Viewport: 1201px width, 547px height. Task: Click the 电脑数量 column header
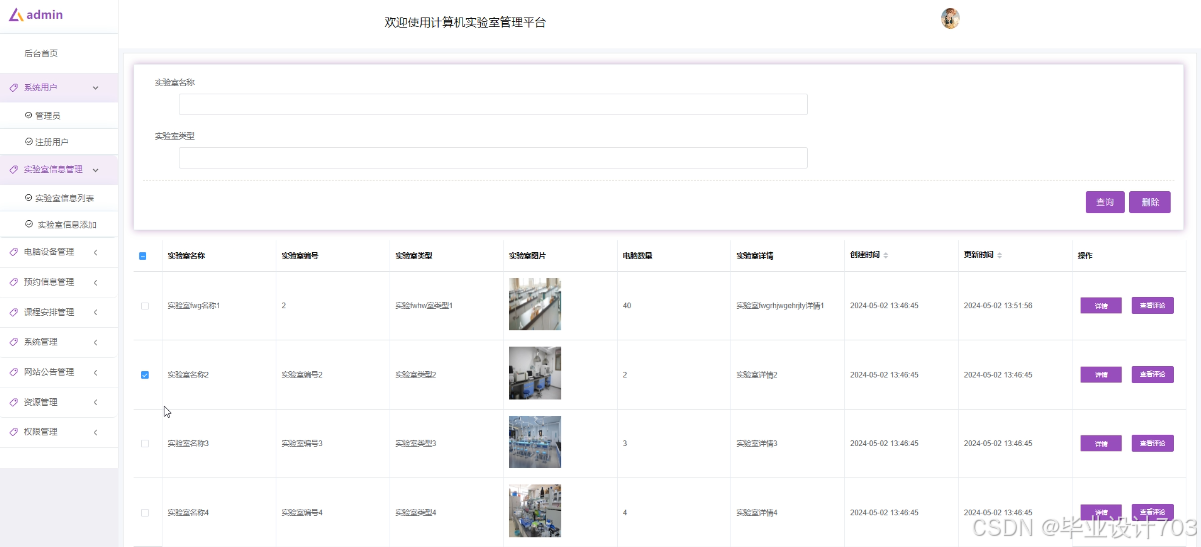(637, 256)
